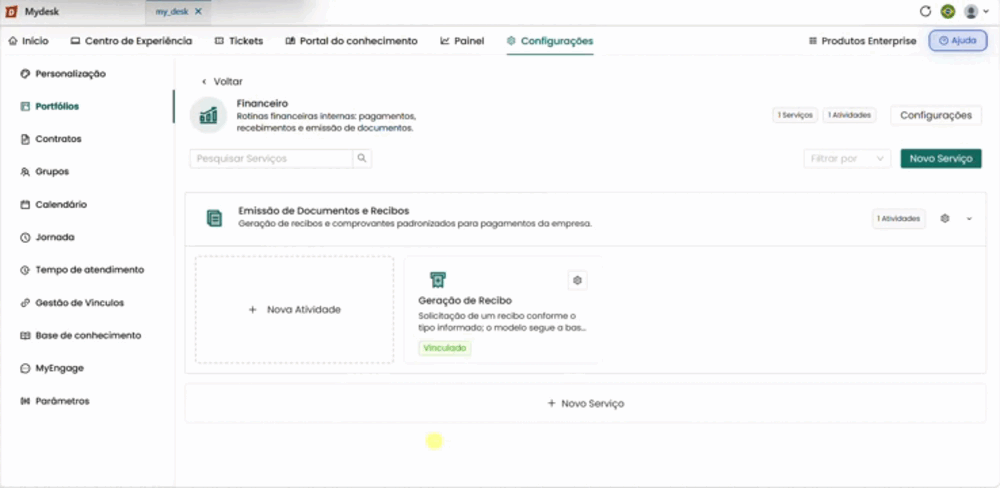Open the Brazil flag language selector
This screenshot has width=1000, height=488.
click(x=948, y=11)
